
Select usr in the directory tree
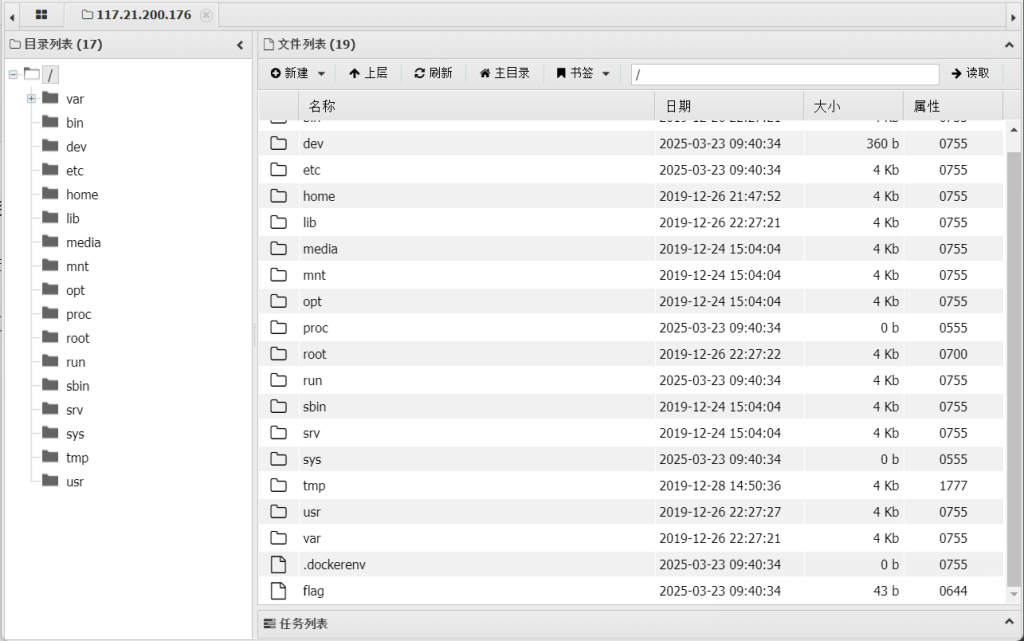(x=74, y=482)
